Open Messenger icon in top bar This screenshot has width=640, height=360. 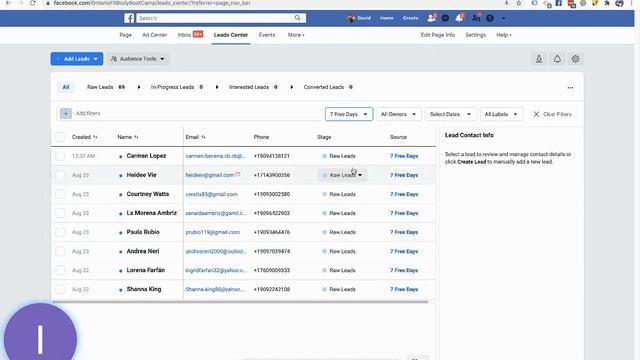coord(445,18)
